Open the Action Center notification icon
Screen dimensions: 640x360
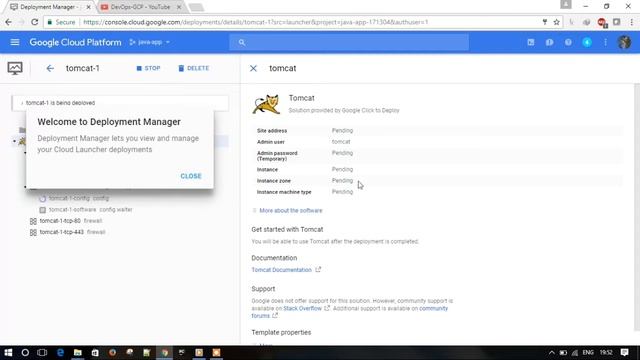(624, 353)
